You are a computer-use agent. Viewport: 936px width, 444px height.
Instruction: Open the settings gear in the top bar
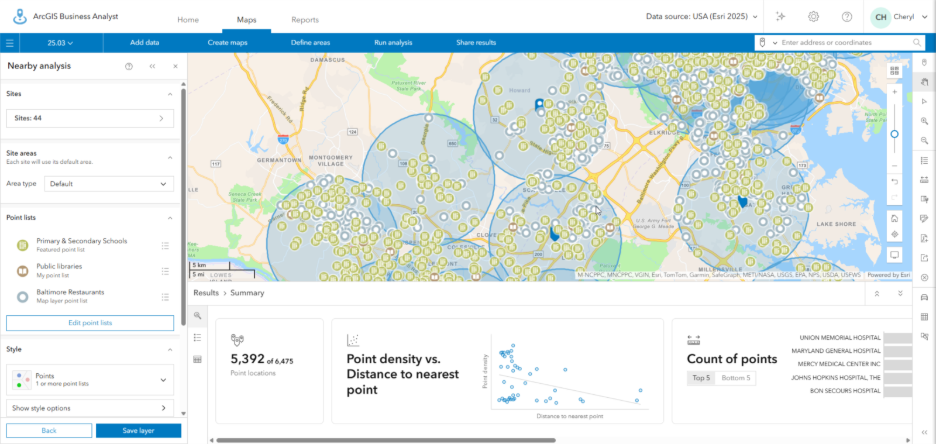tap(813, 17)
